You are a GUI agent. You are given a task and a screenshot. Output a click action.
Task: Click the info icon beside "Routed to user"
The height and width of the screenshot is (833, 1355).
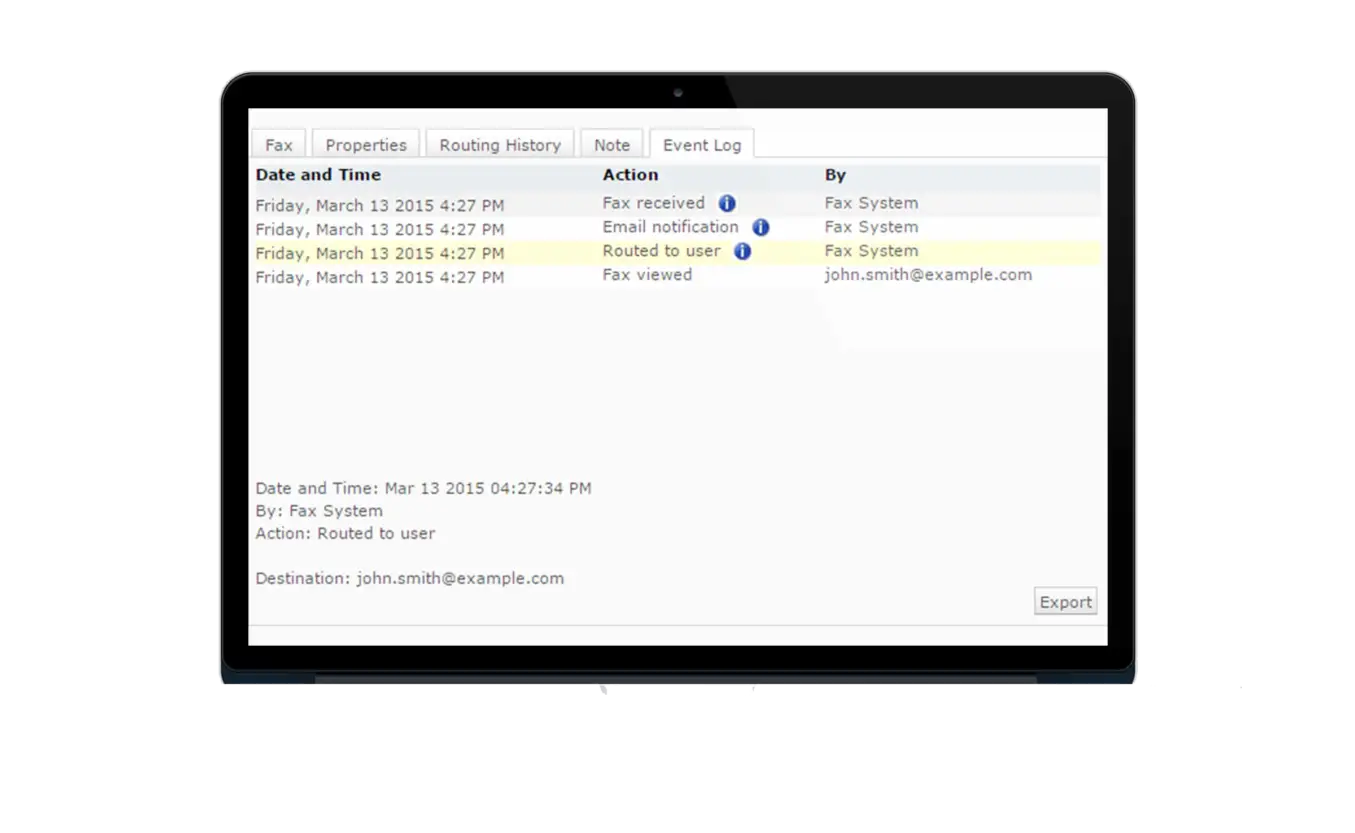pyautogui.click(x=741, y=252)
